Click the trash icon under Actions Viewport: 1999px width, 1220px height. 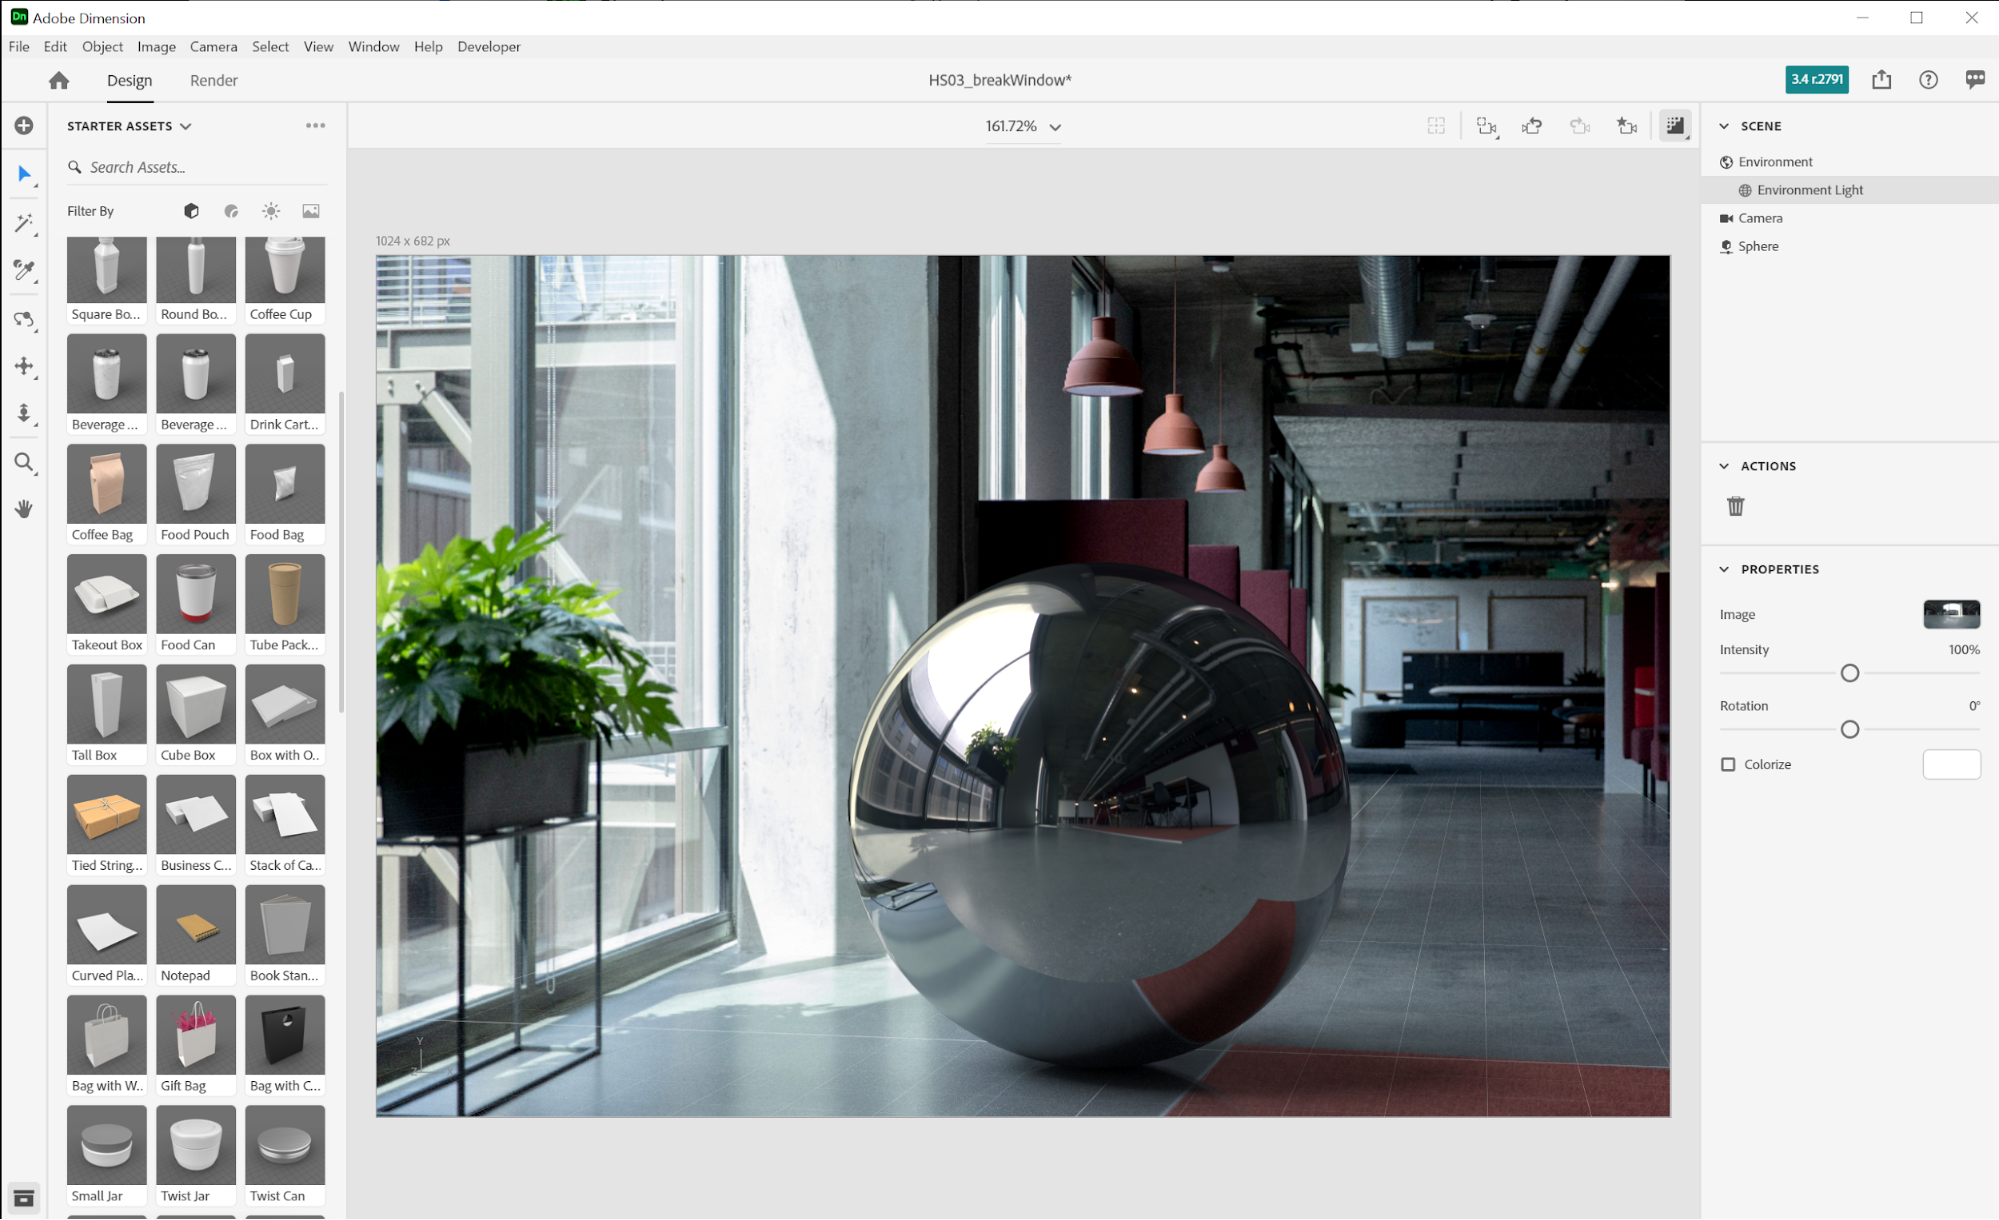pos(1735,506)
